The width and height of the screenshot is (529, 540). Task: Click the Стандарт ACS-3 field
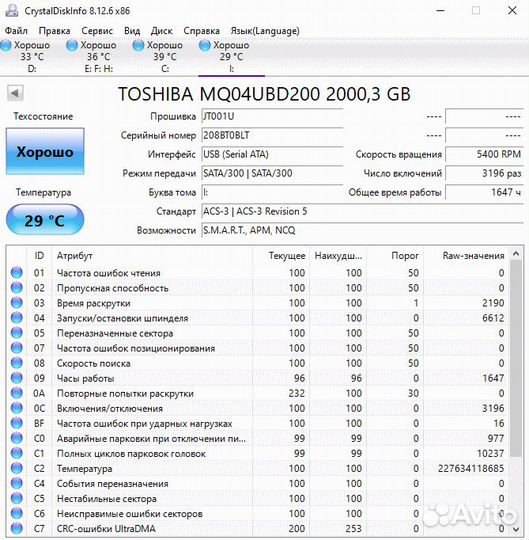[x=362, y=211]
